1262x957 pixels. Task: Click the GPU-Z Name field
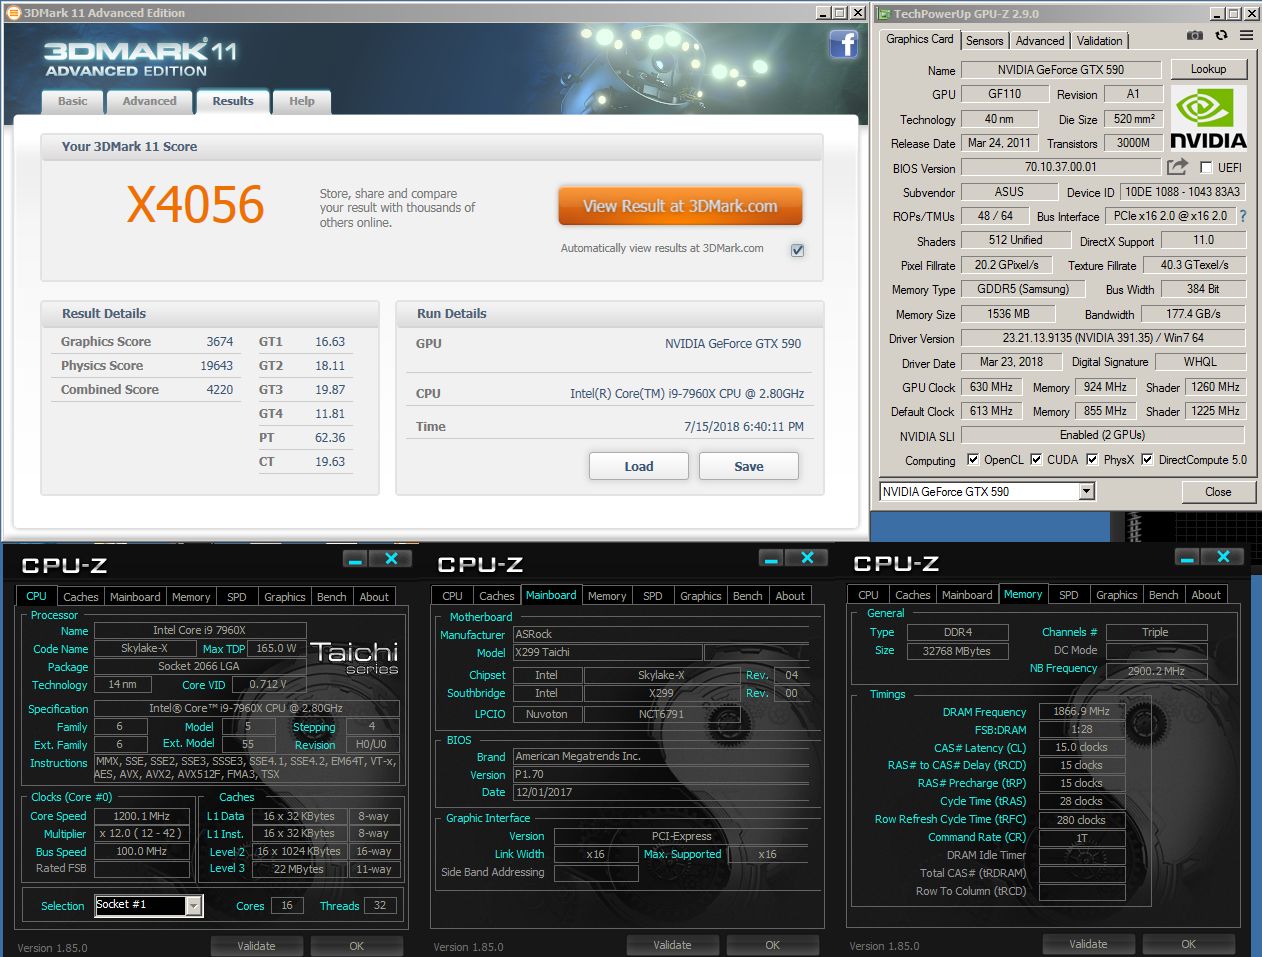pos(1060,70)
